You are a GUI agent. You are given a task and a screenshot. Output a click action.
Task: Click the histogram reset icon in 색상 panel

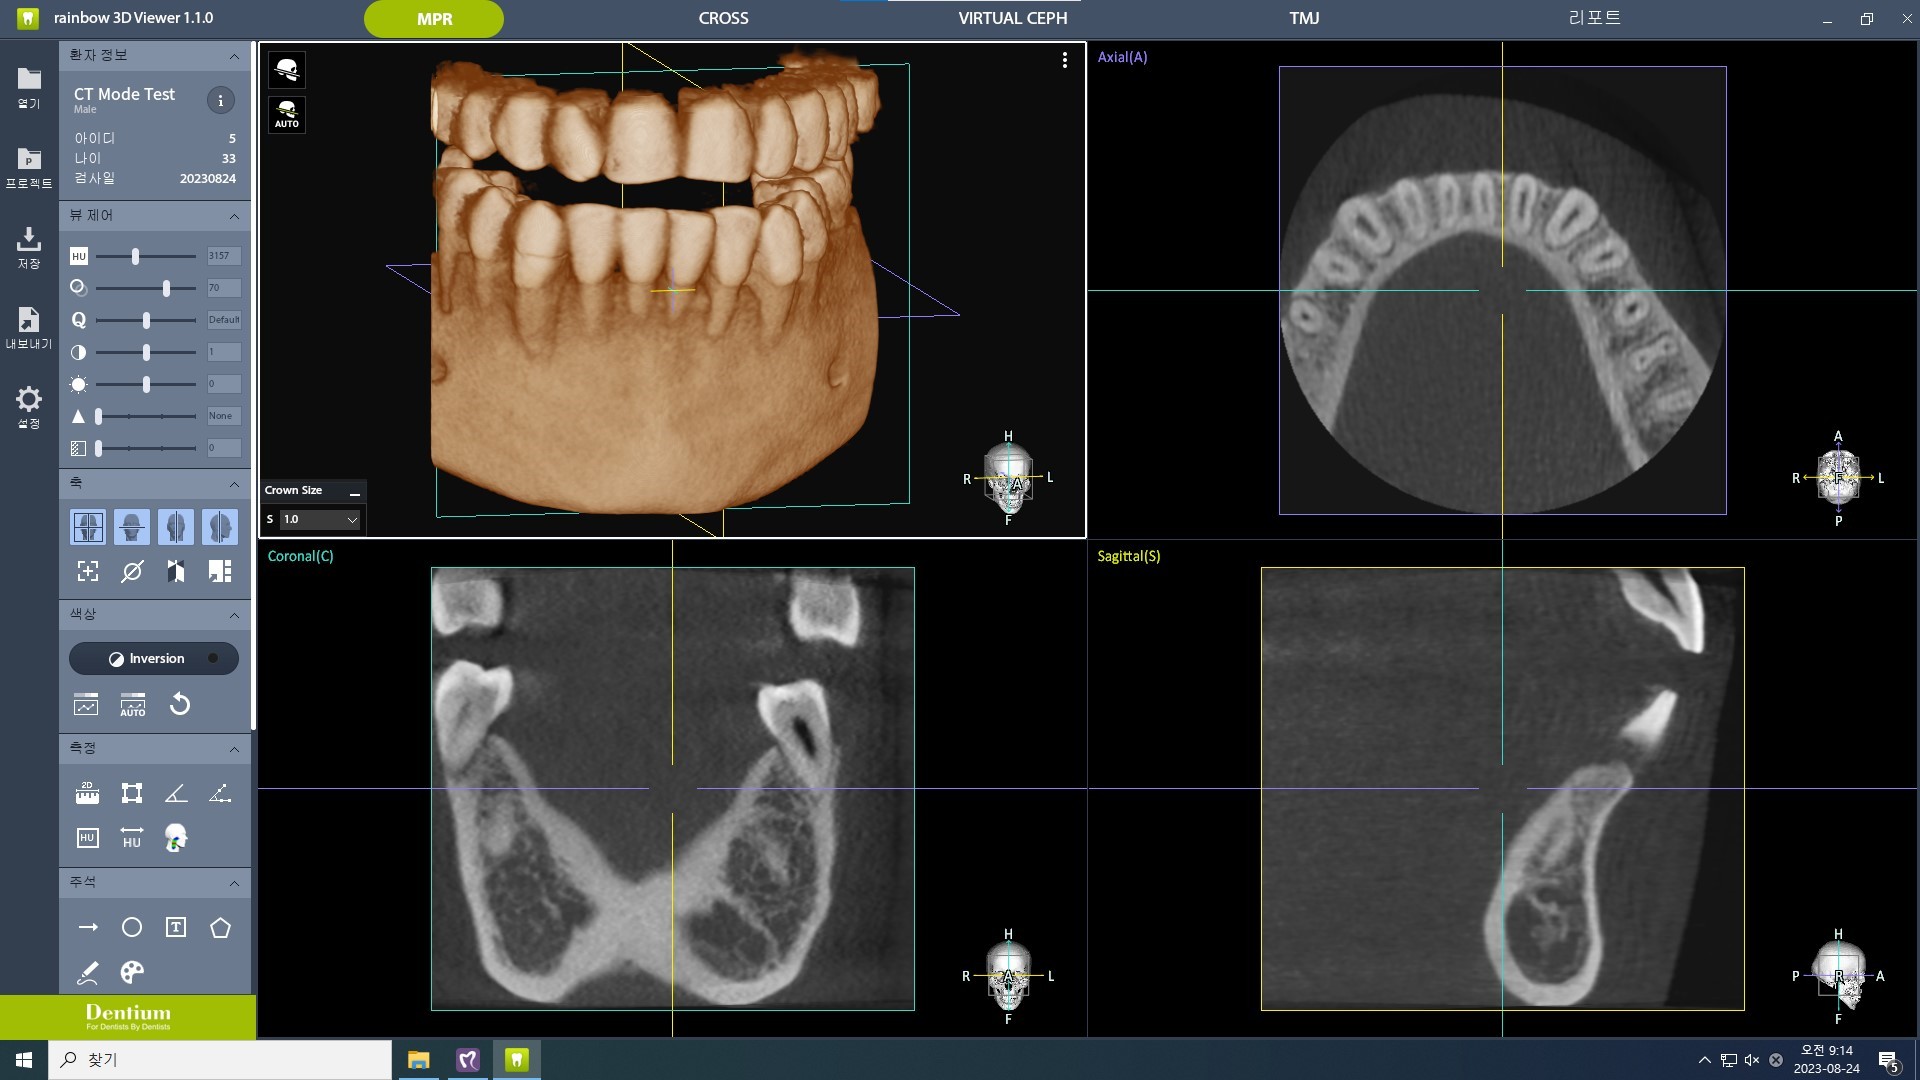click(x=180, y=704)
